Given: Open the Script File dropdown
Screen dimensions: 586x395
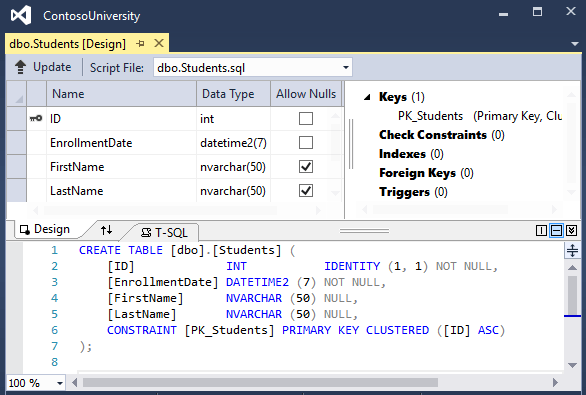Looking at the screenshot, I should click(346, 68).
